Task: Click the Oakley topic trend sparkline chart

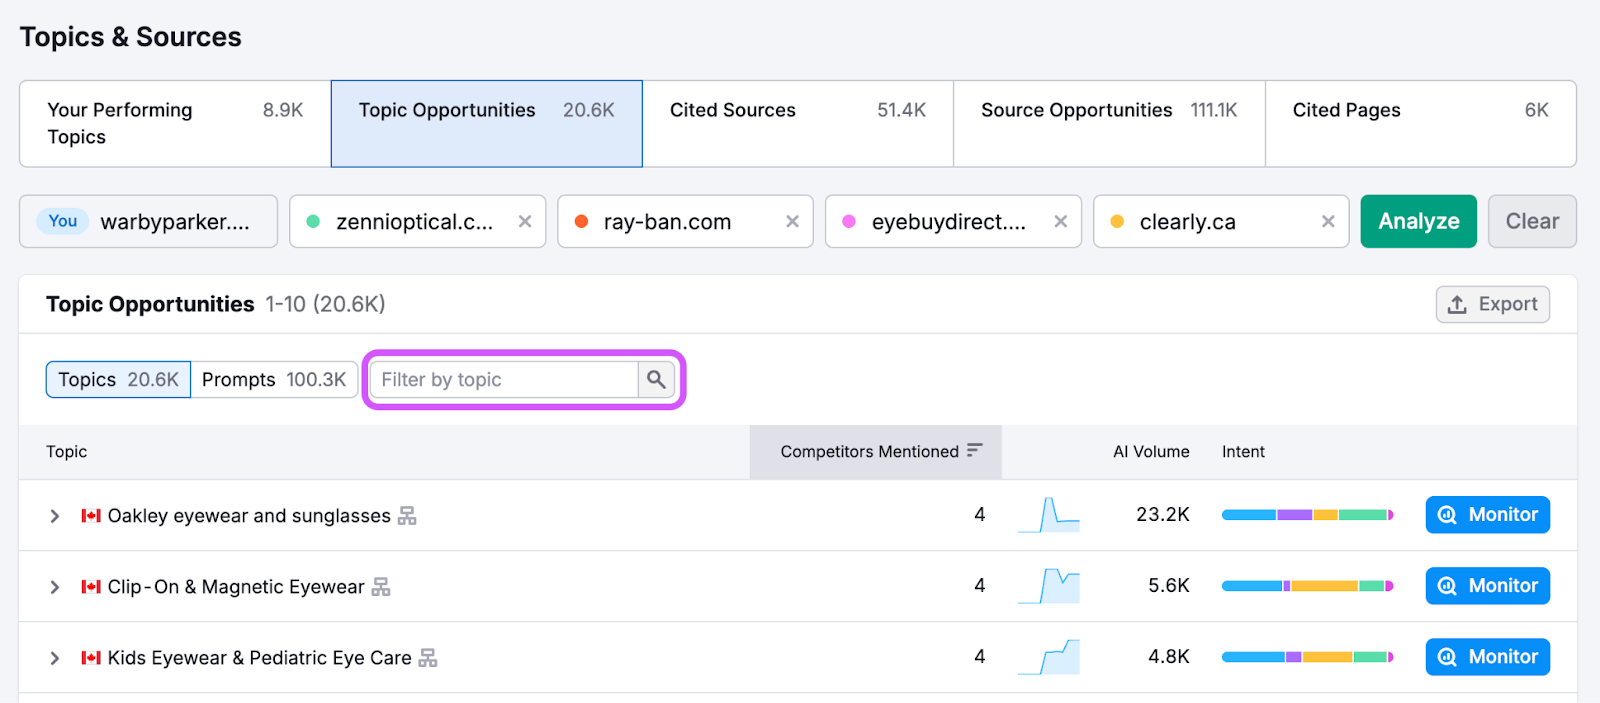Action: [x=1049, y=515]
